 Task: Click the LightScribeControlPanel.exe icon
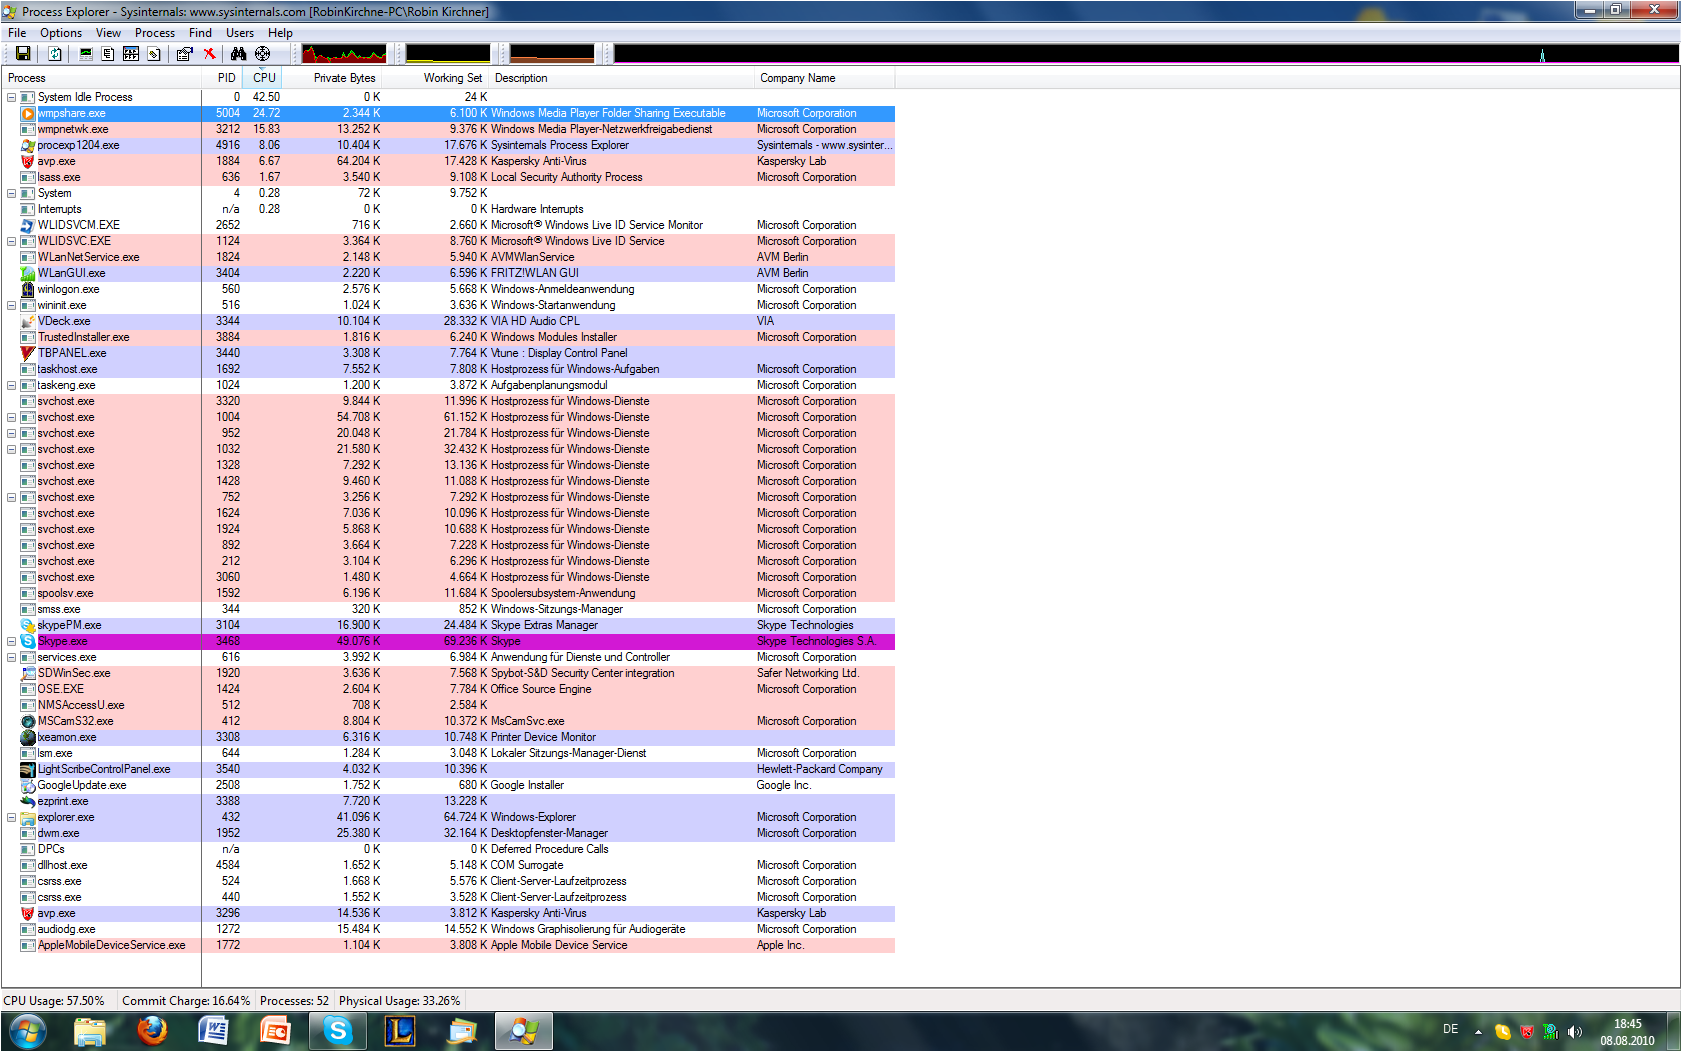click(x=28, y=770)
